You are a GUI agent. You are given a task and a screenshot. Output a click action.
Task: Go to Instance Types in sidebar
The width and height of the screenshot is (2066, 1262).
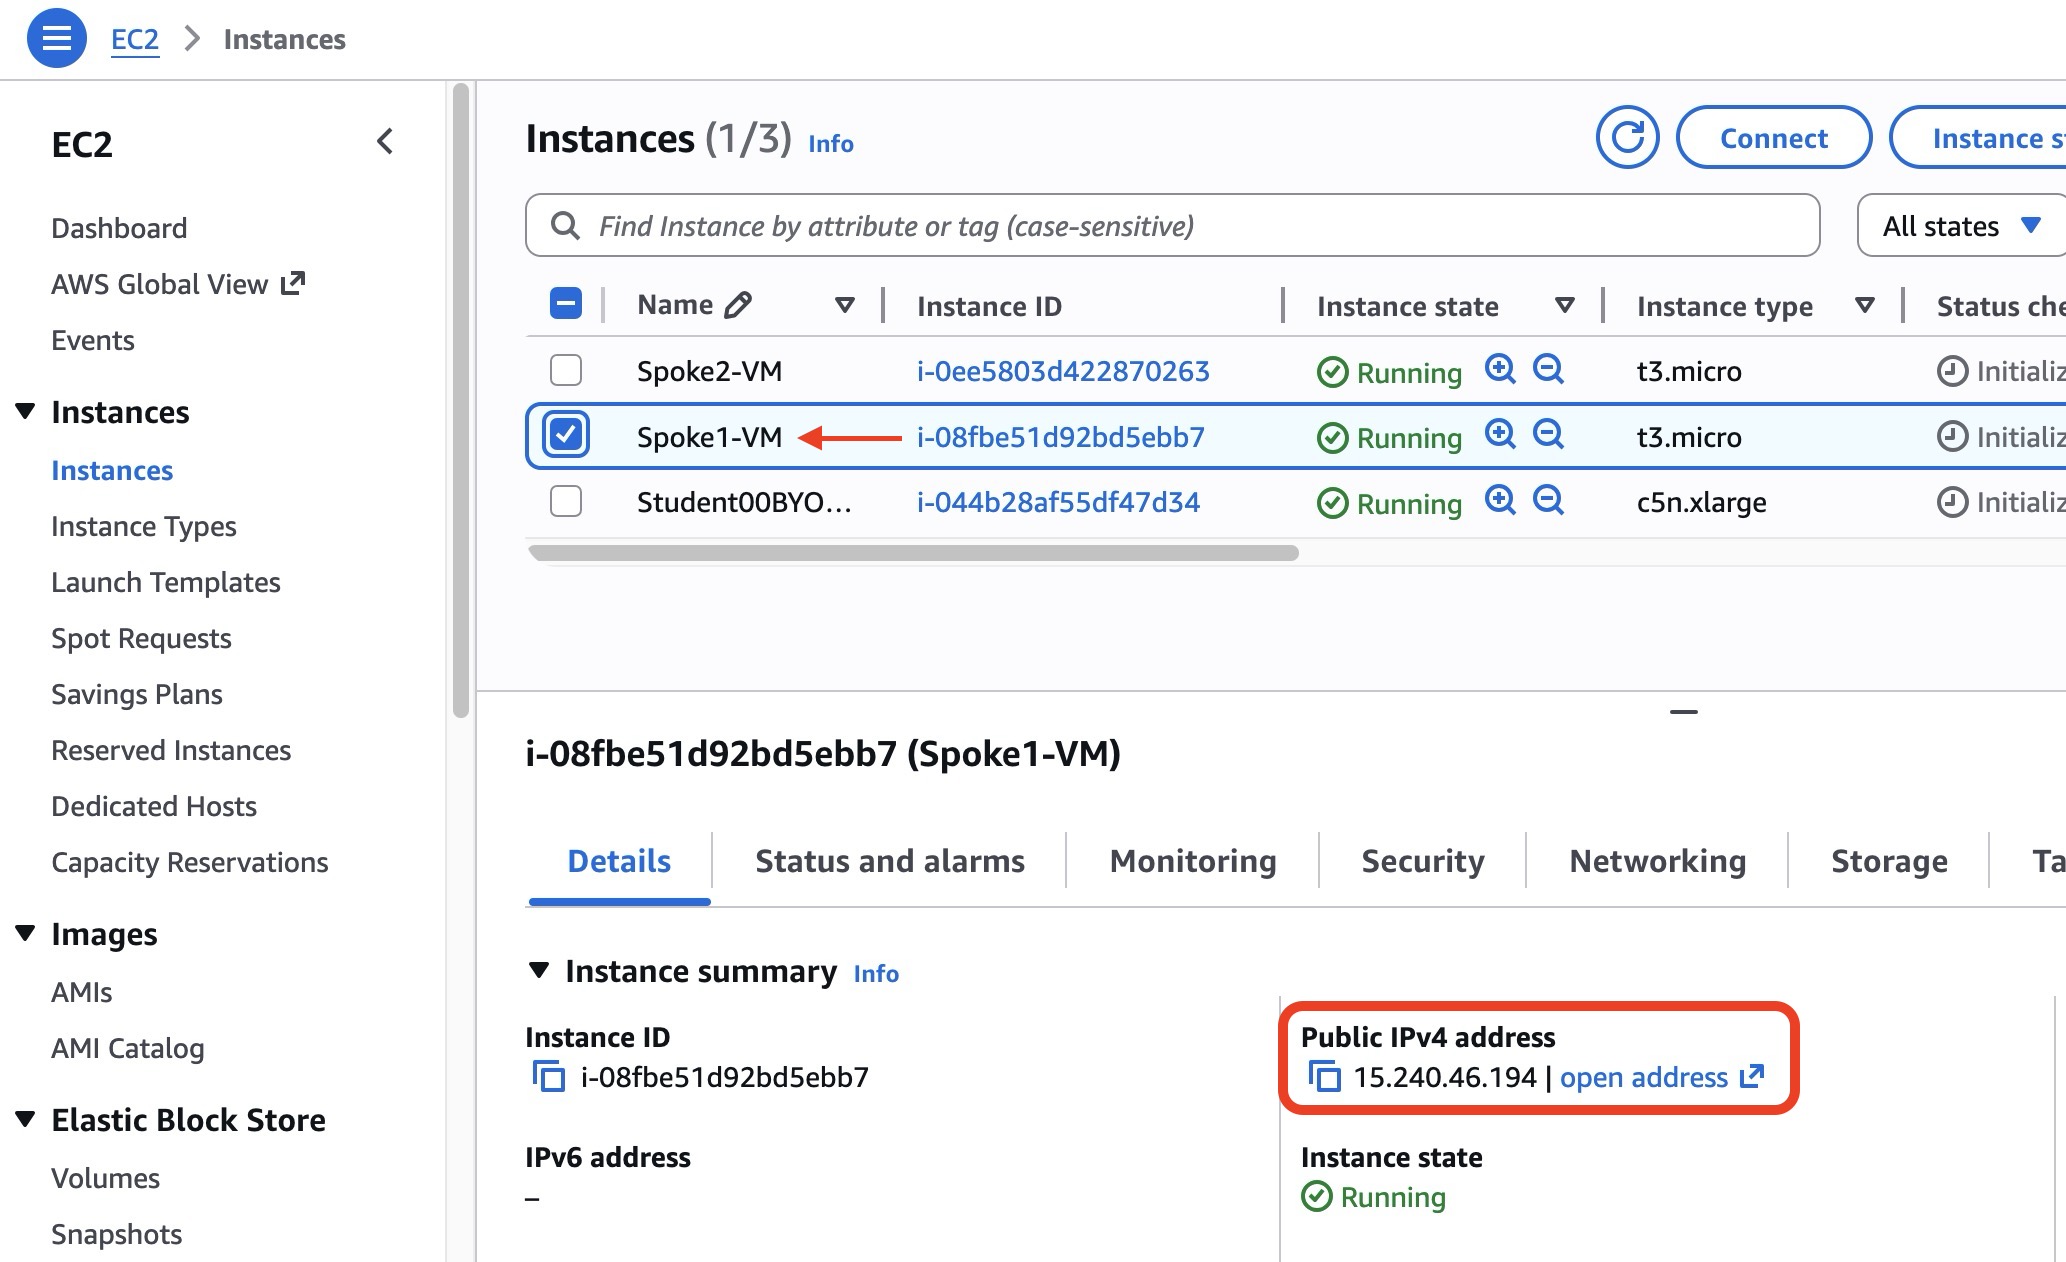(144, 526)
